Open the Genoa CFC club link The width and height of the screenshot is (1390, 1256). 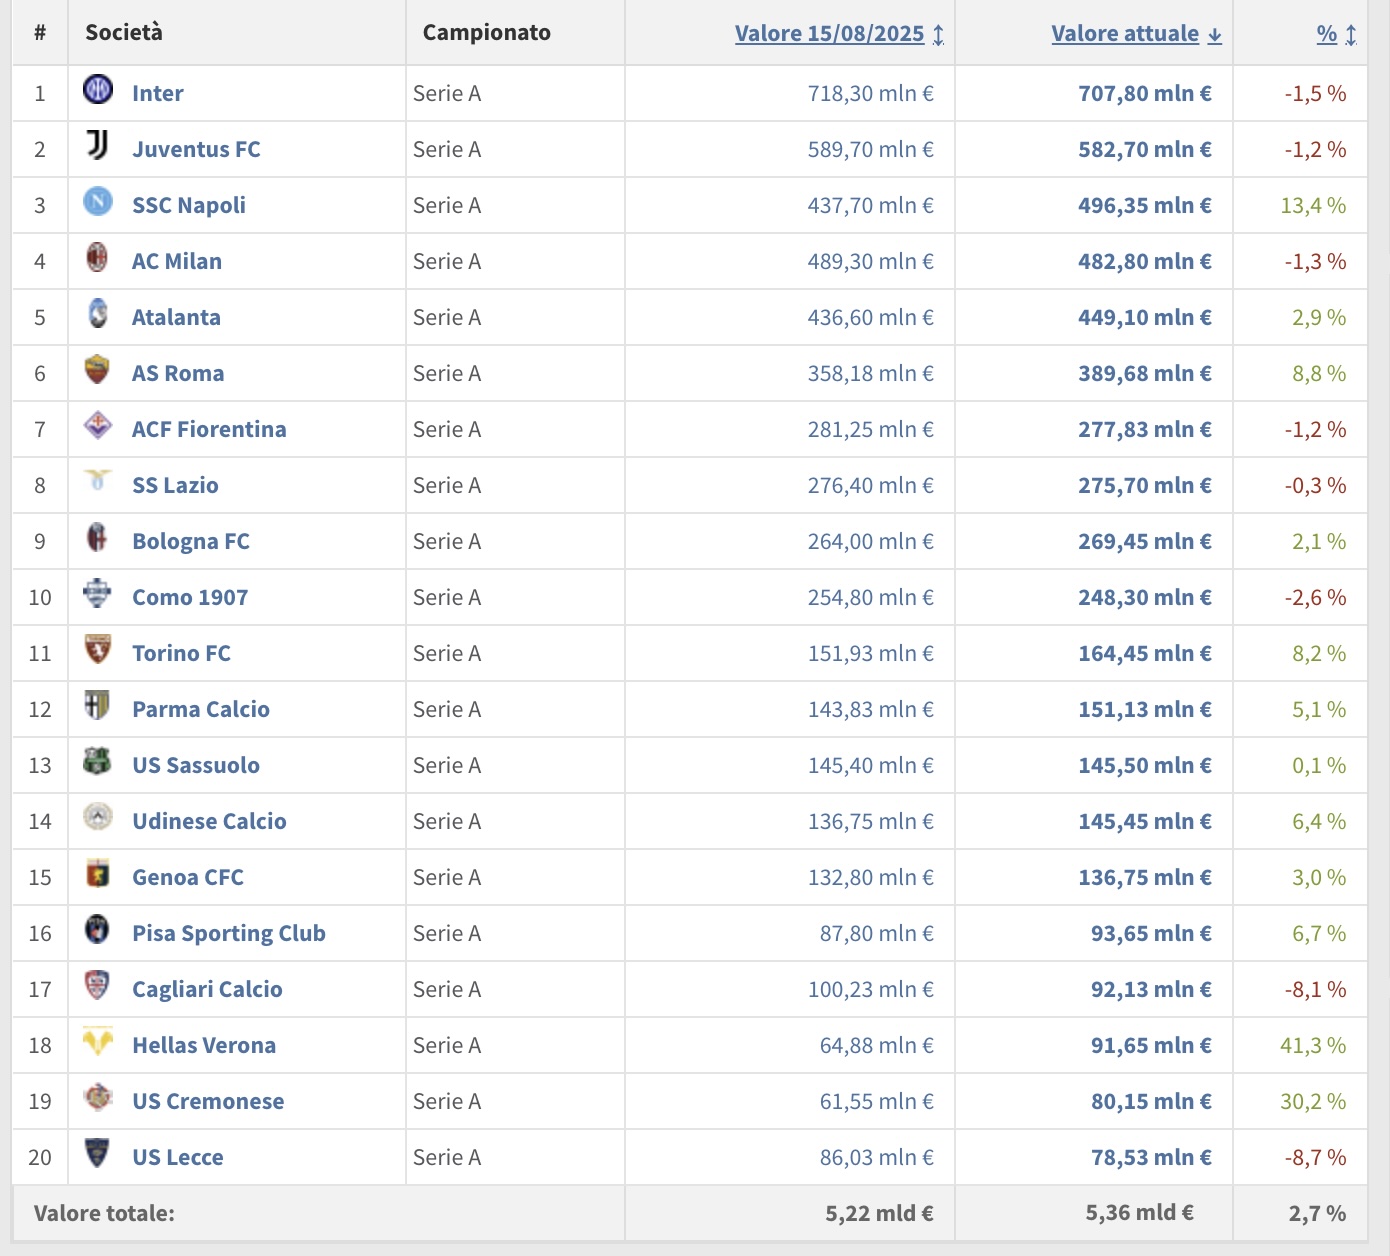pyautogui.click(x=188, y=877)
